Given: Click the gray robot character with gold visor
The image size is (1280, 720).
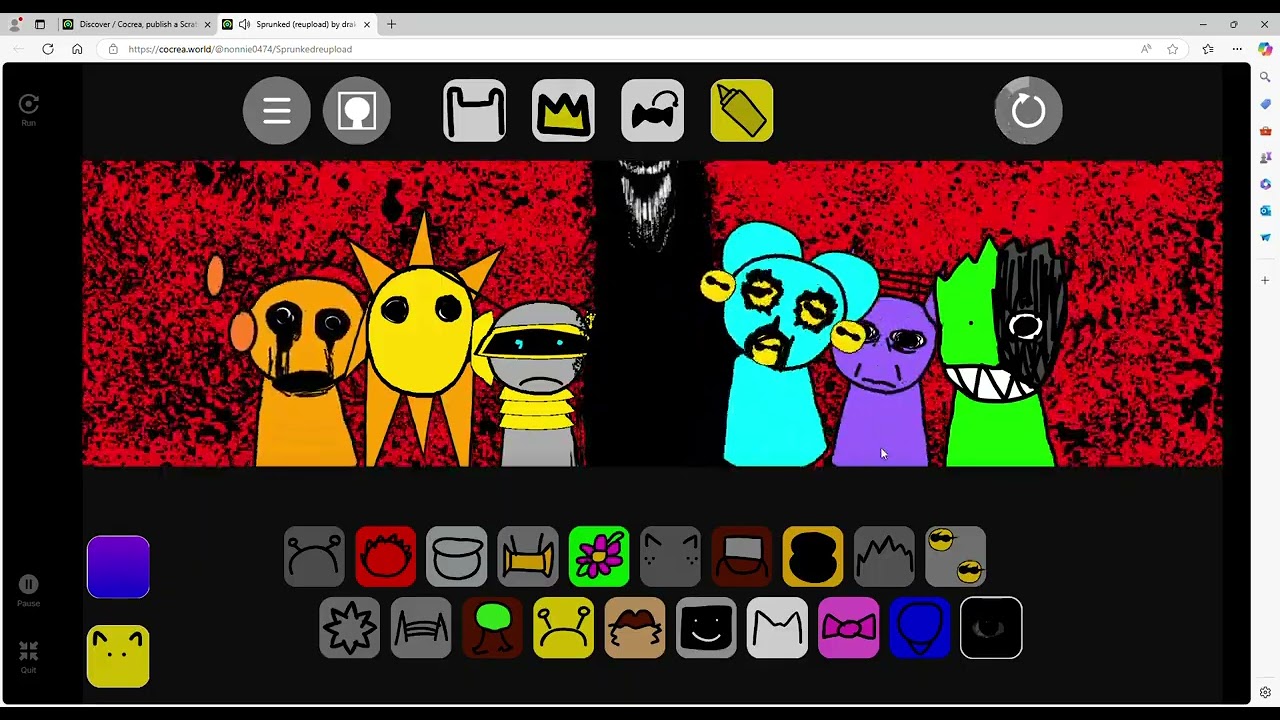Looking at the screenshot, I should 538,385.
